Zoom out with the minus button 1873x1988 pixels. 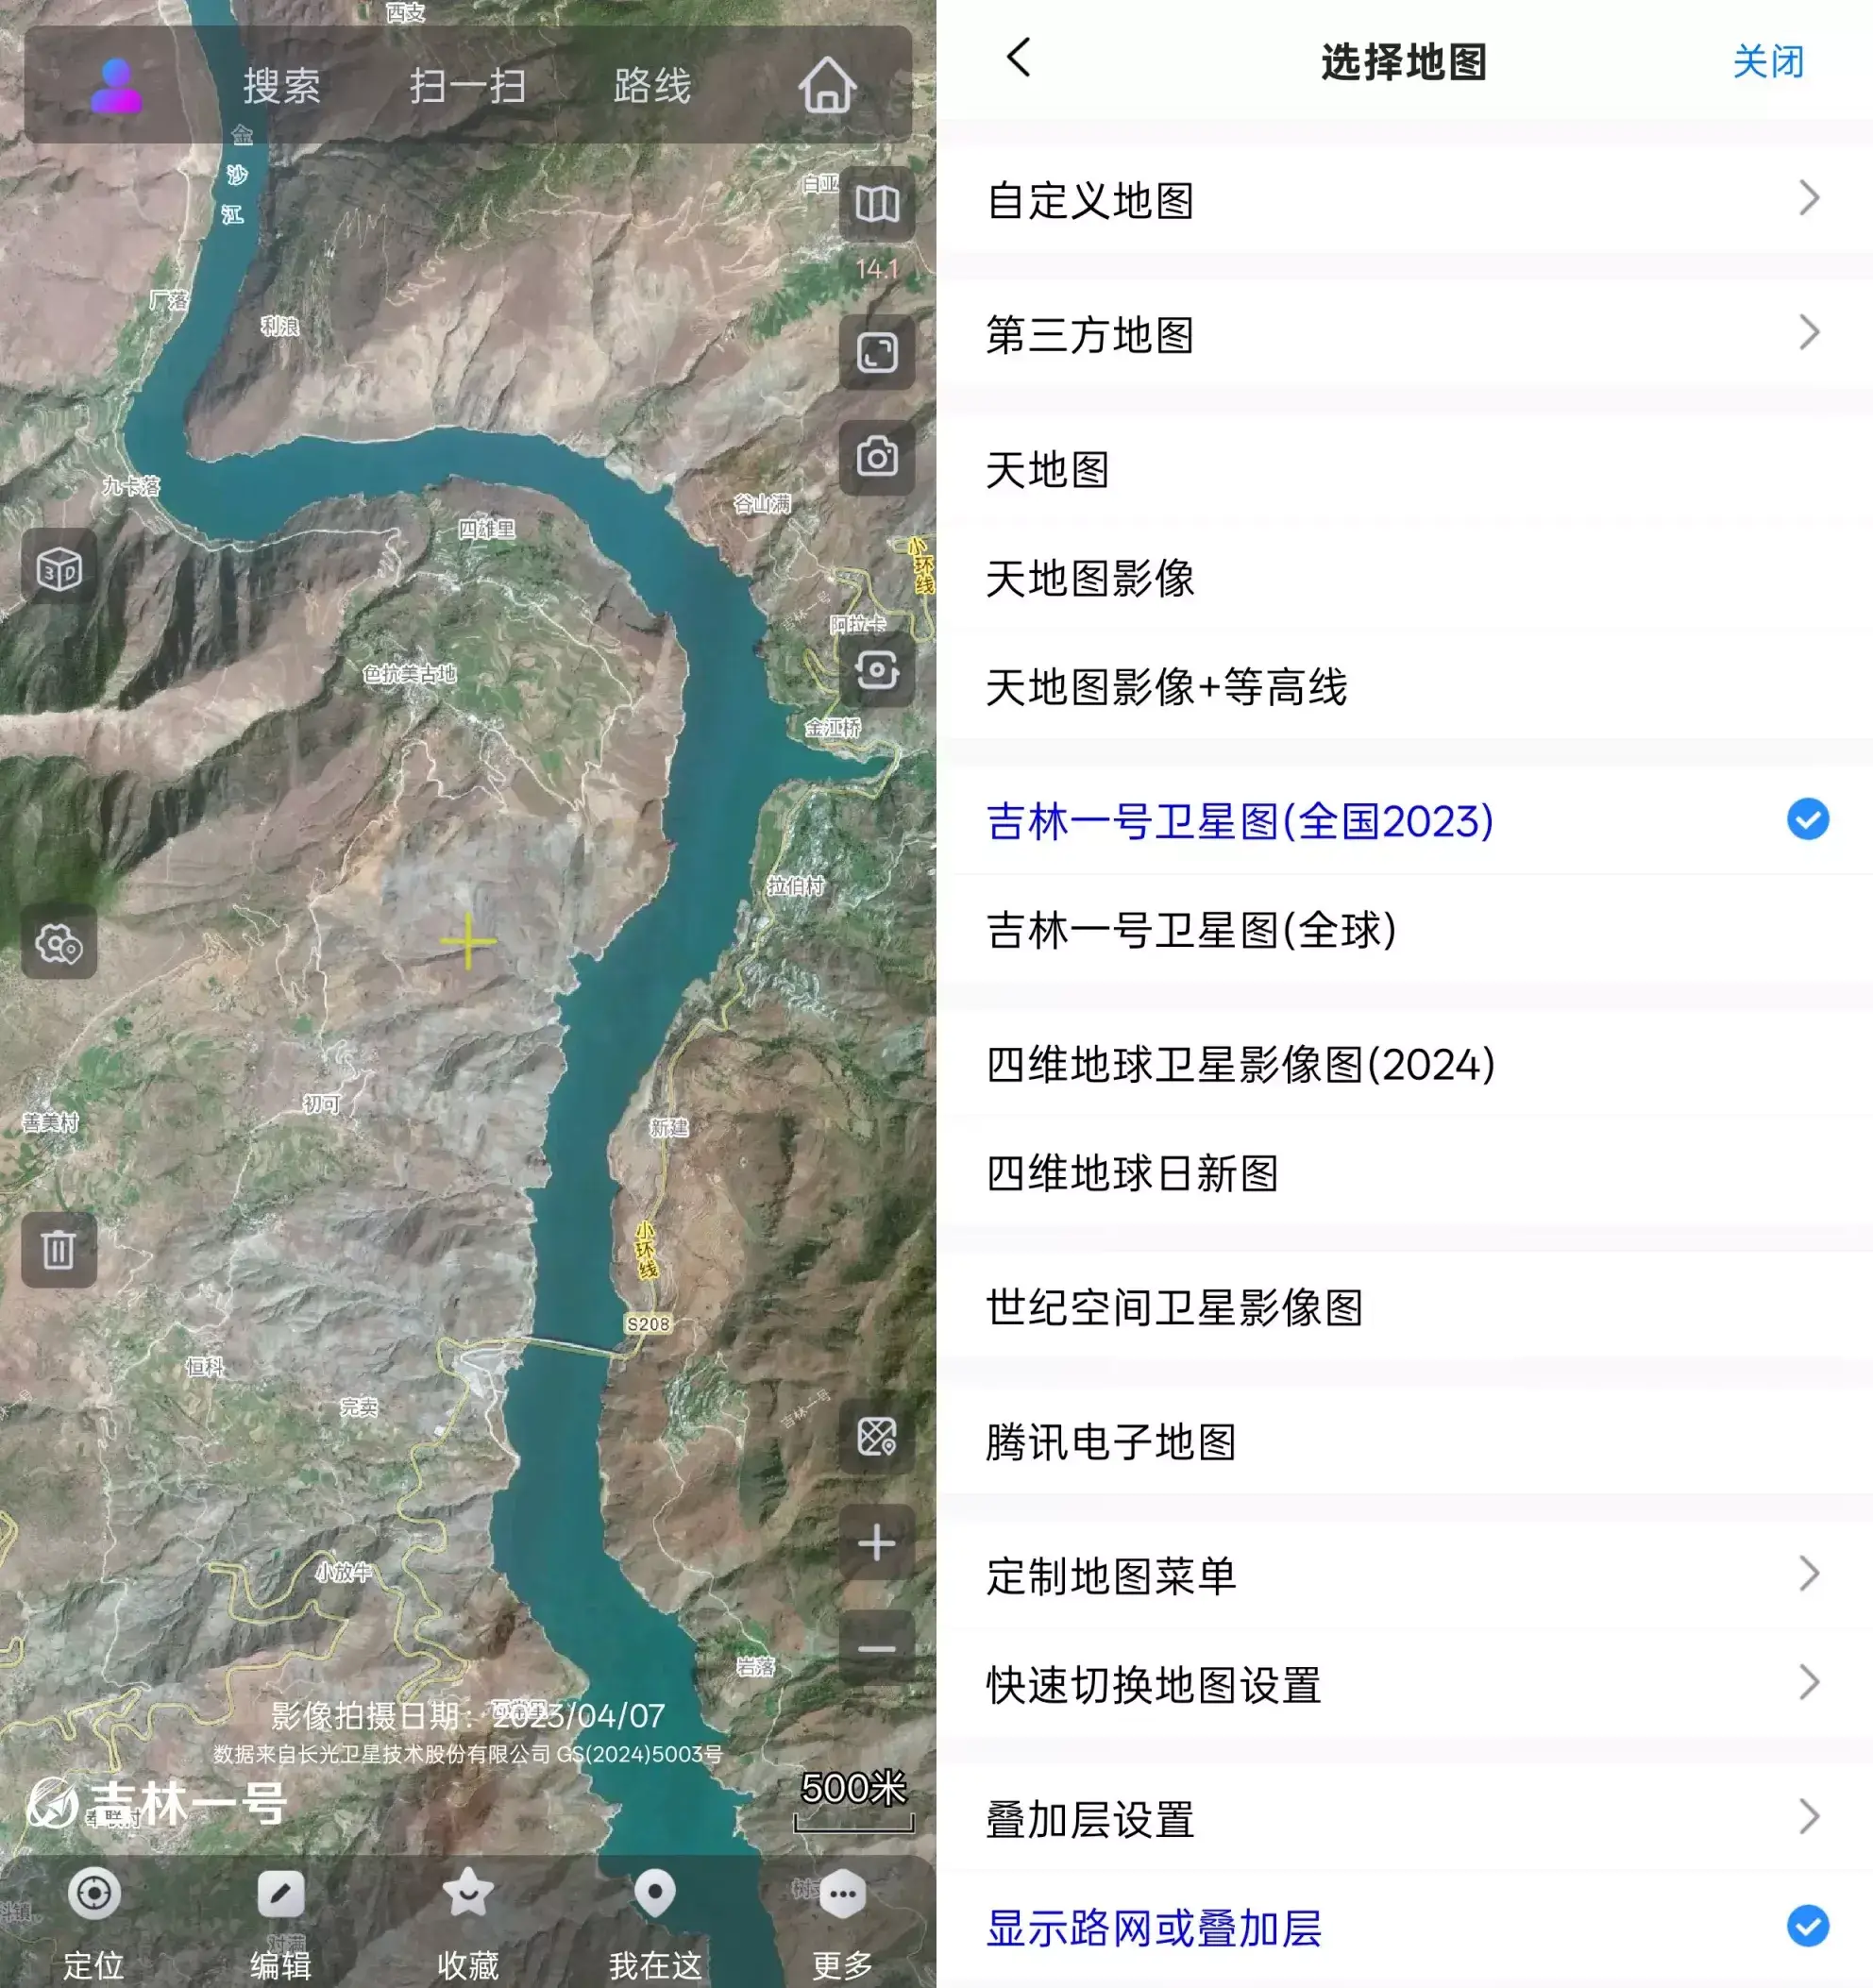click(x=876, y=1648)
